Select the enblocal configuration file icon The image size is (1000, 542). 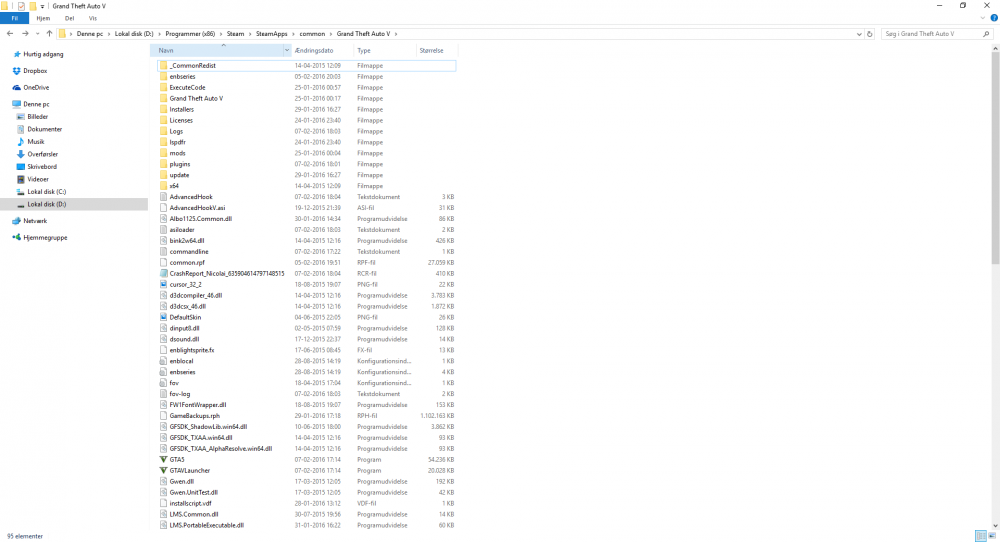point(163,361)
